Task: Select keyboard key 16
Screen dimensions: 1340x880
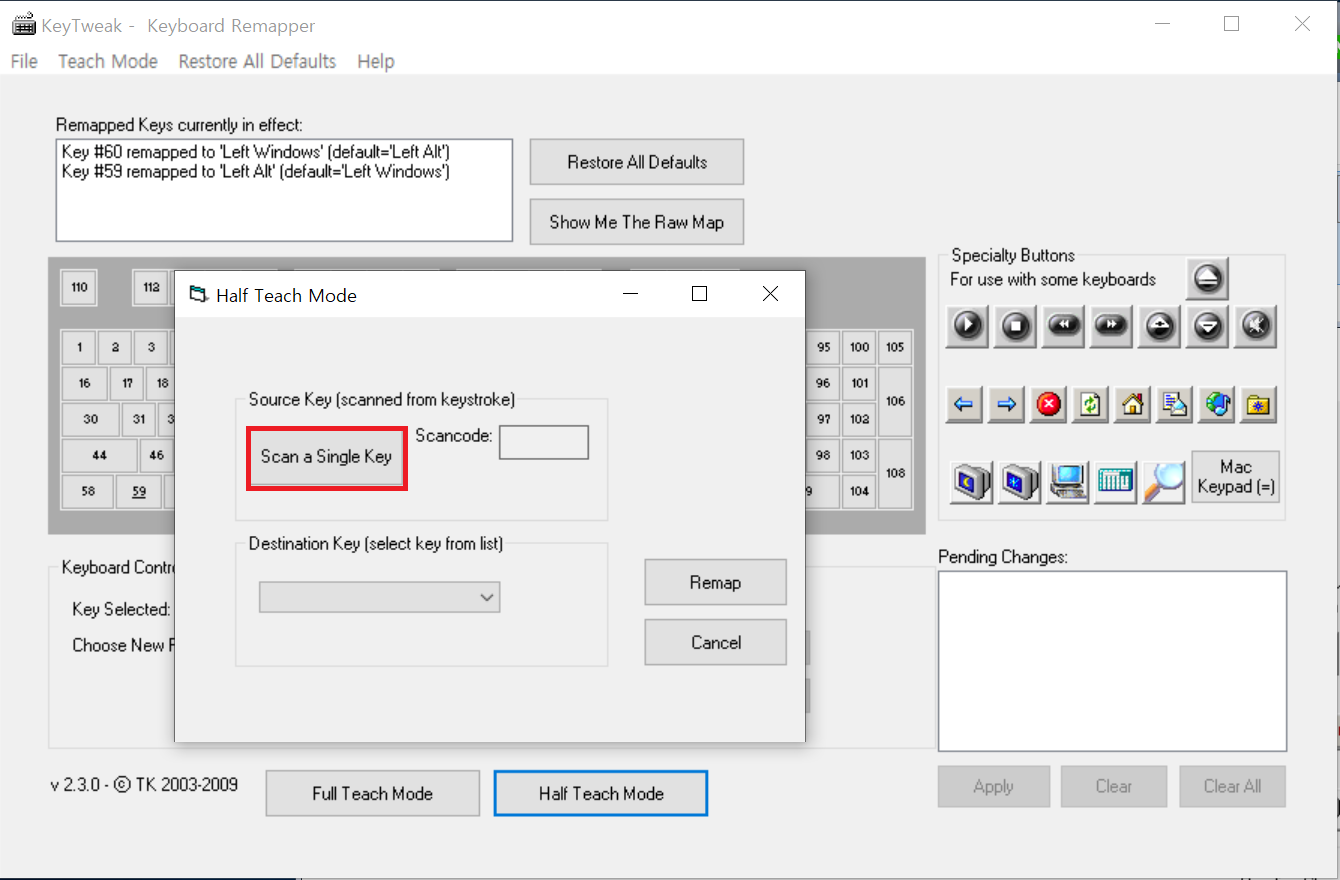Action: pos(85,383)
